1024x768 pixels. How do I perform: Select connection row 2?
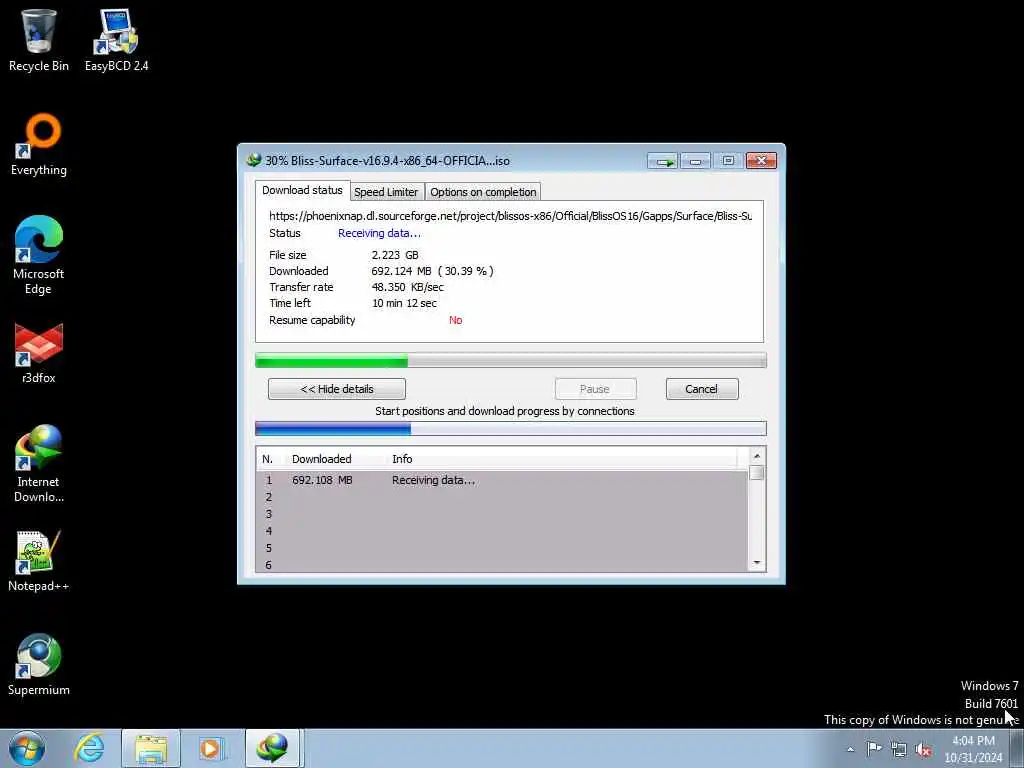tap(502, 497)
